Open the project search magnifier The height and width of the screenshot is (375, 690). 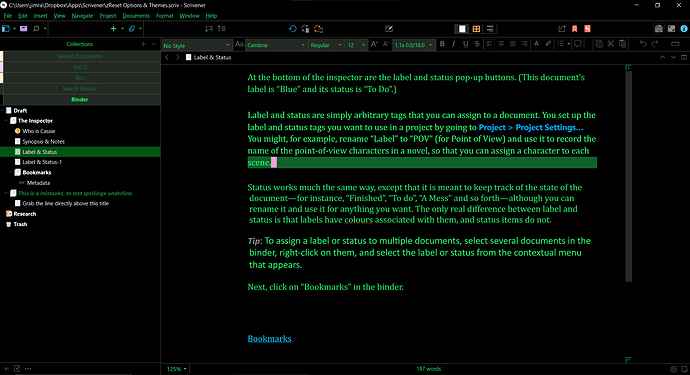[36, 29]
